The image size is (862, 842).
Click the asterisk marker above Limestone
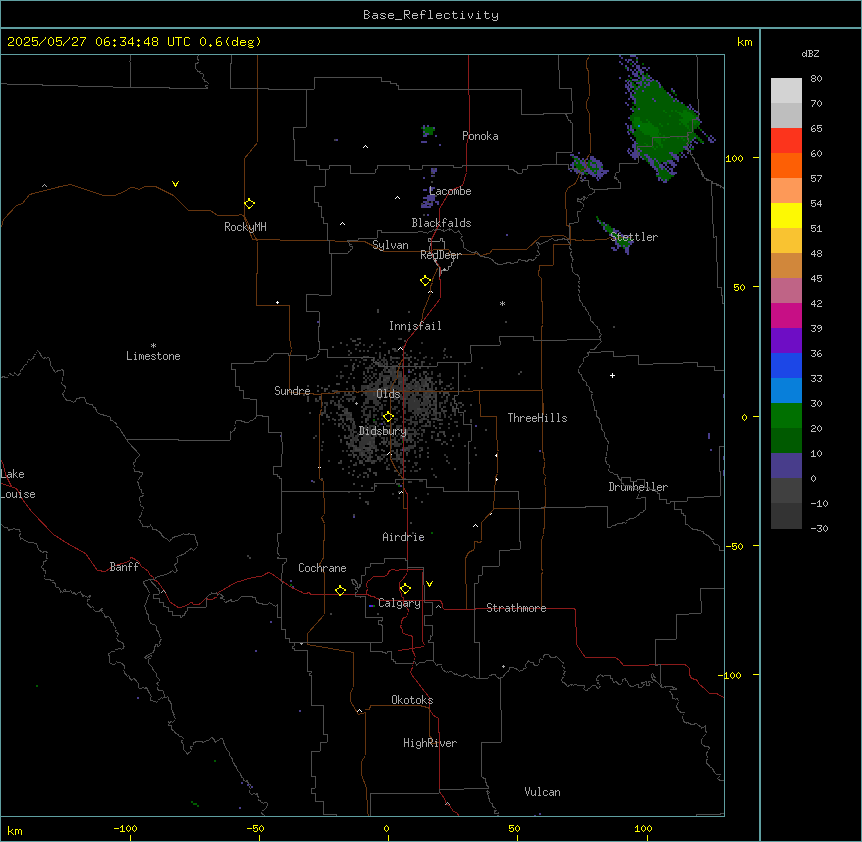click(153, 346)
